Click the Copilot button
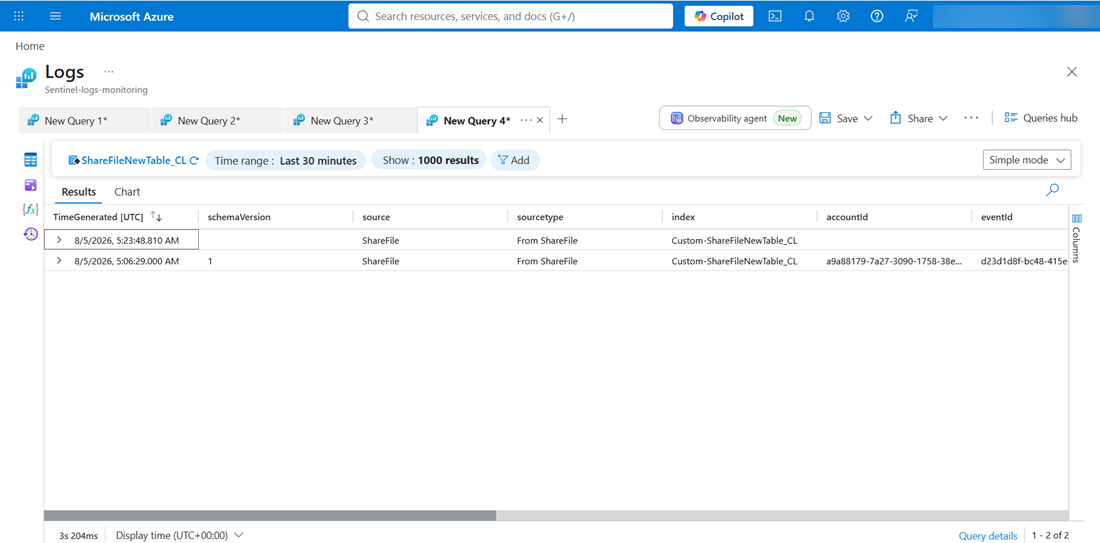 (x=719, y=16)
